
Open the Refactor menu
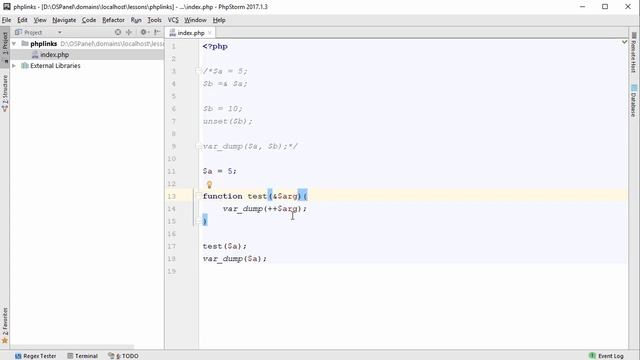point(113,20)
